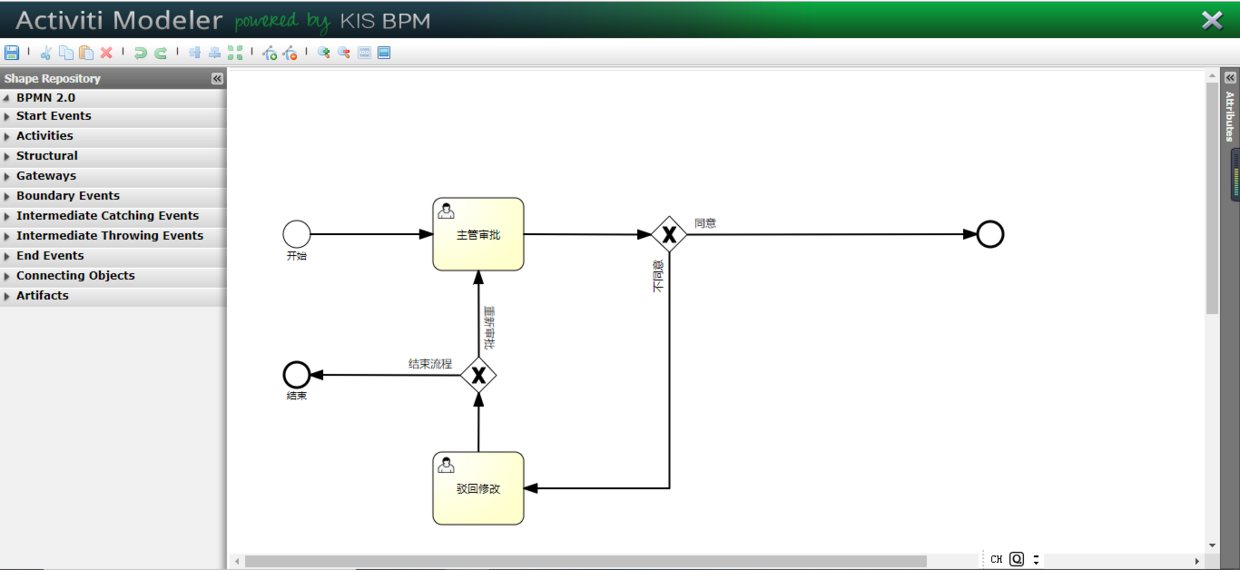Undo the last action

[x=140, y=53]
